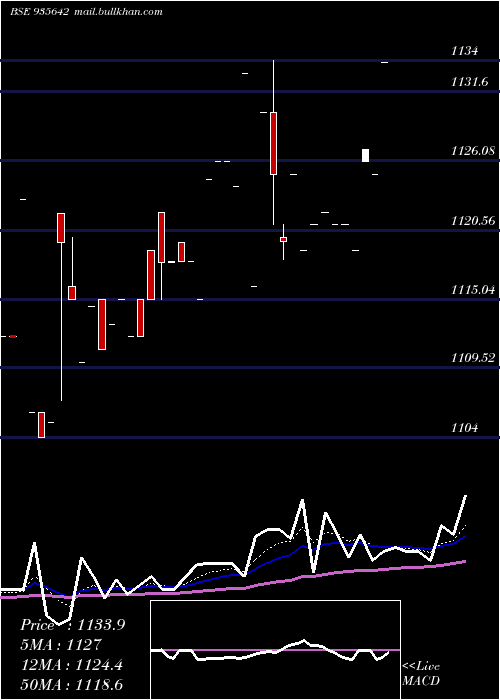
Task: Click the Price : 1133.9 readout
Action: (72, 625)
